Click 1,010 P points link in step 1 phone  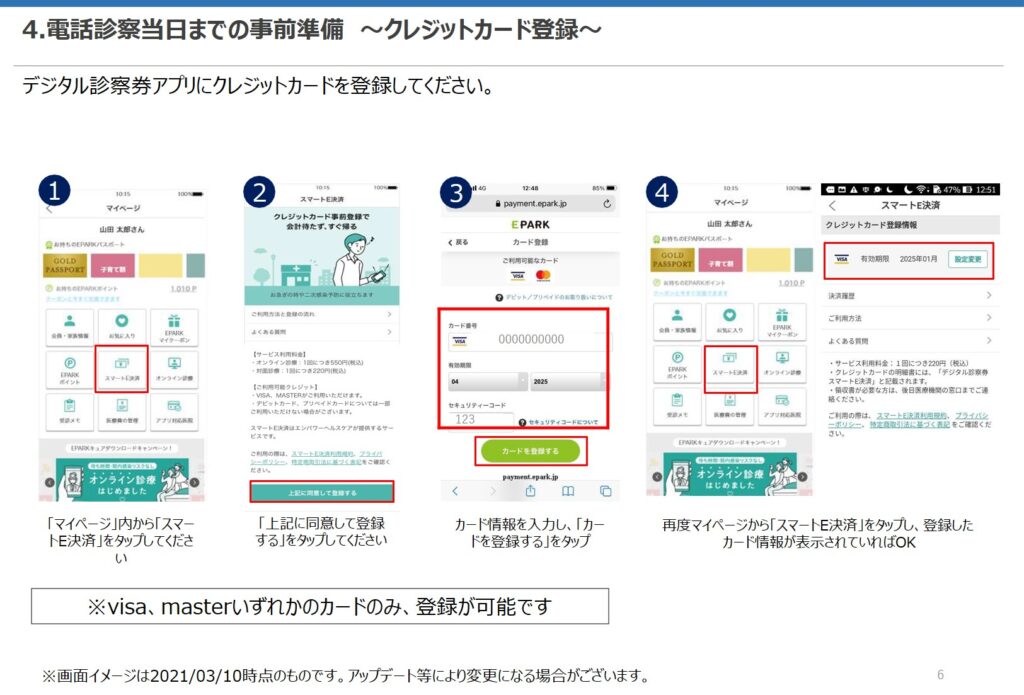tap(184, 288)
